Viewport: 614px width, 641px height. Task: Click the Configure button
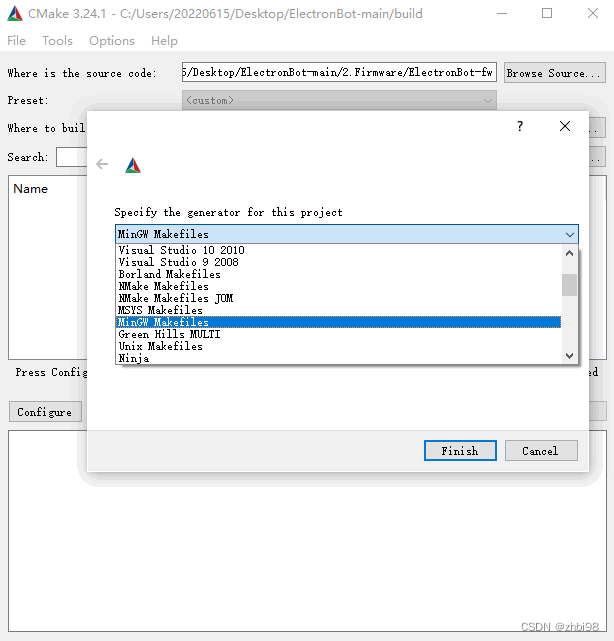45,412
